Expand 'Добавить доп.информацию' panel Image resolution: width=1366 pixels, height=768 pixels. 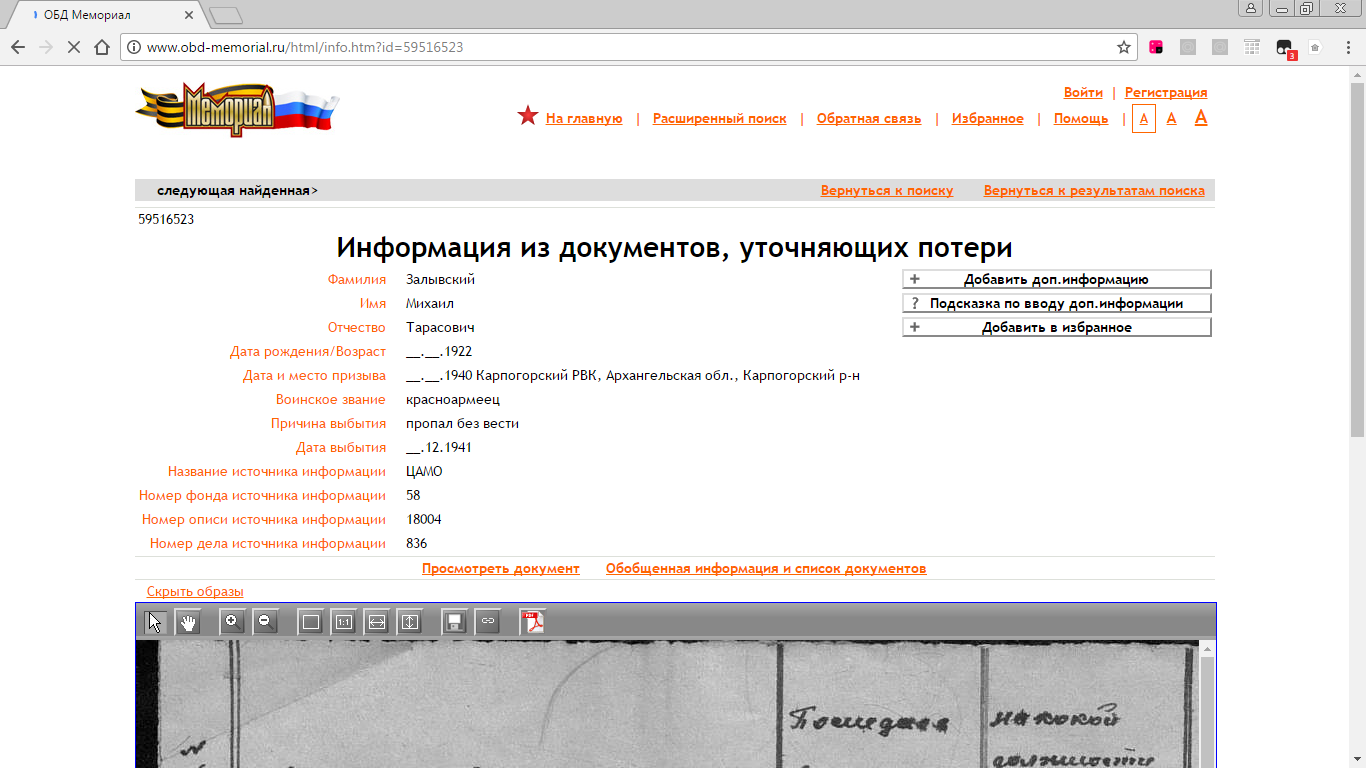click(x=1057, y=279)
